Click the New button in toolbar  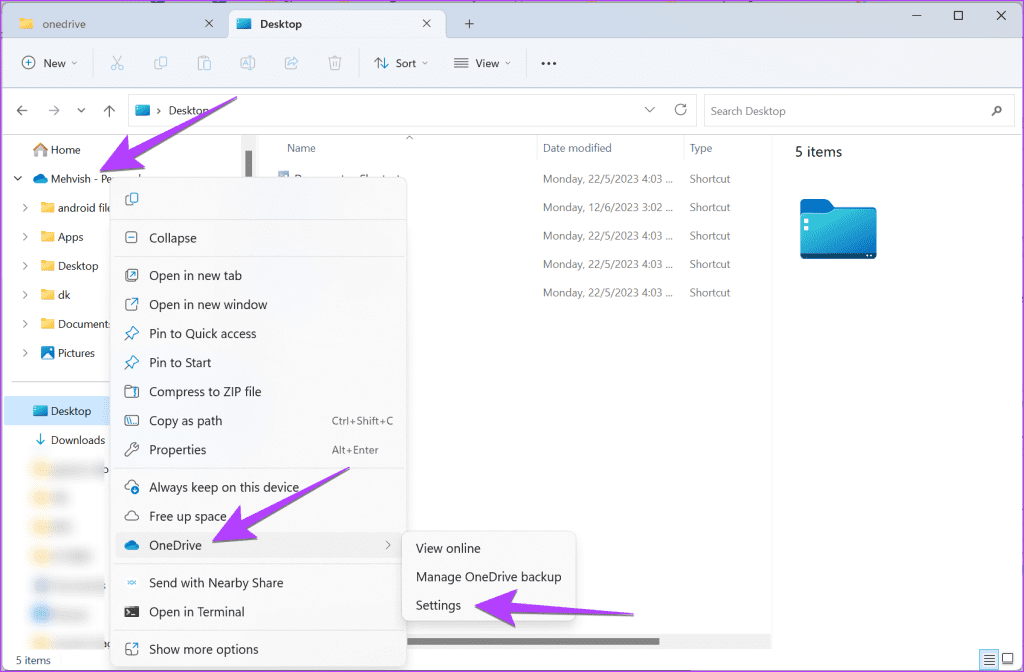(x=45, y=63)
